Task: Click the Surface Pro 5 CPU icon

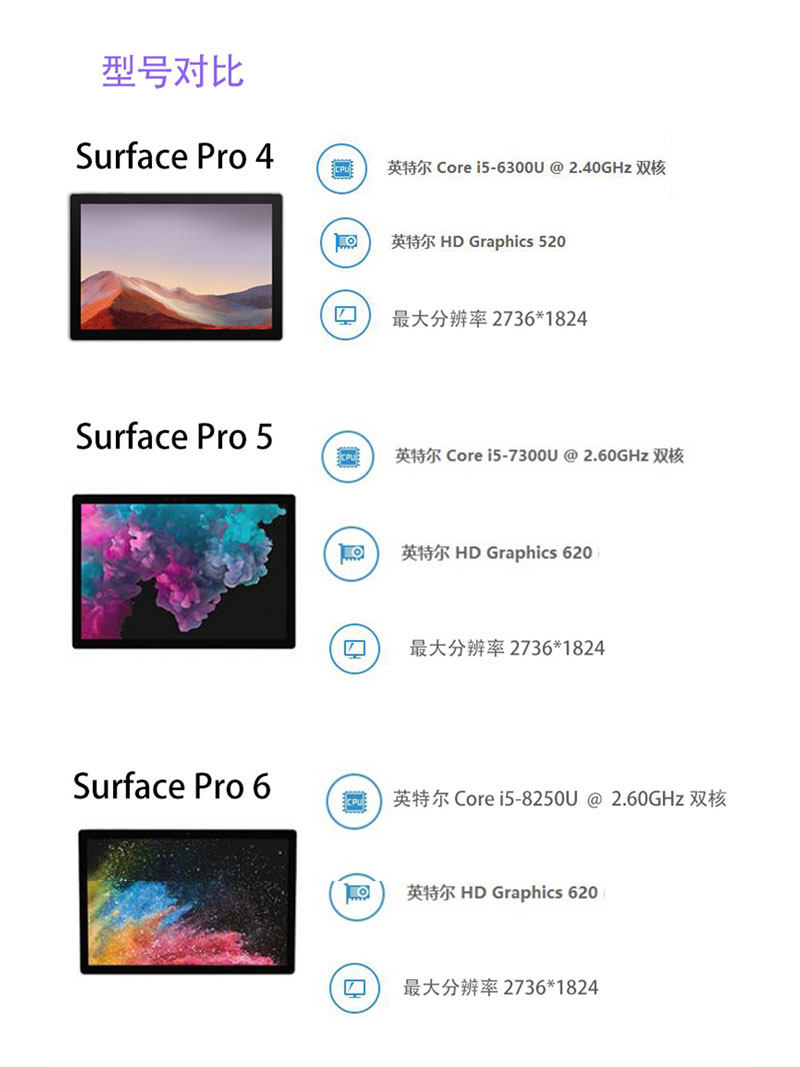Action: 347,457
